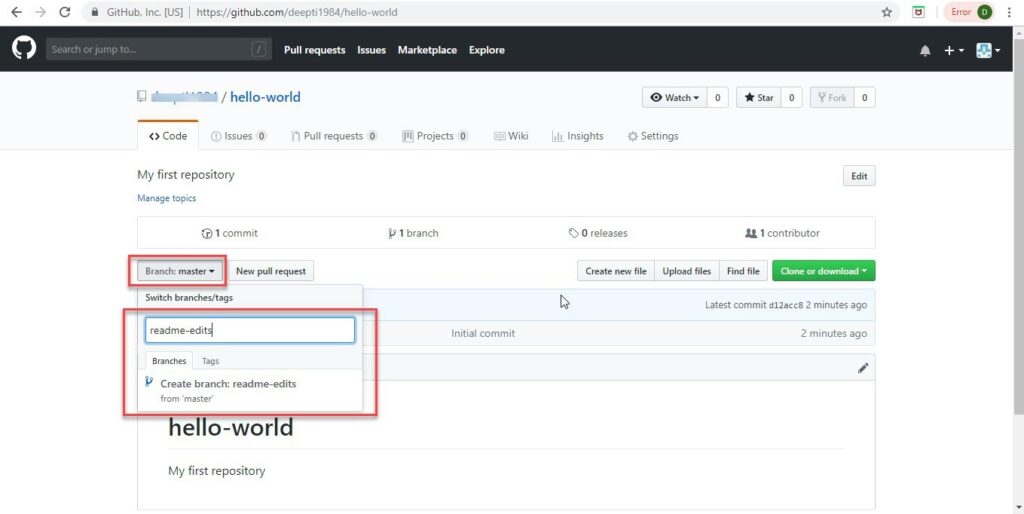Viewport: 1024px width, 514px height.
Task: Click the Initial commit message link
Action: pos(483,333)
